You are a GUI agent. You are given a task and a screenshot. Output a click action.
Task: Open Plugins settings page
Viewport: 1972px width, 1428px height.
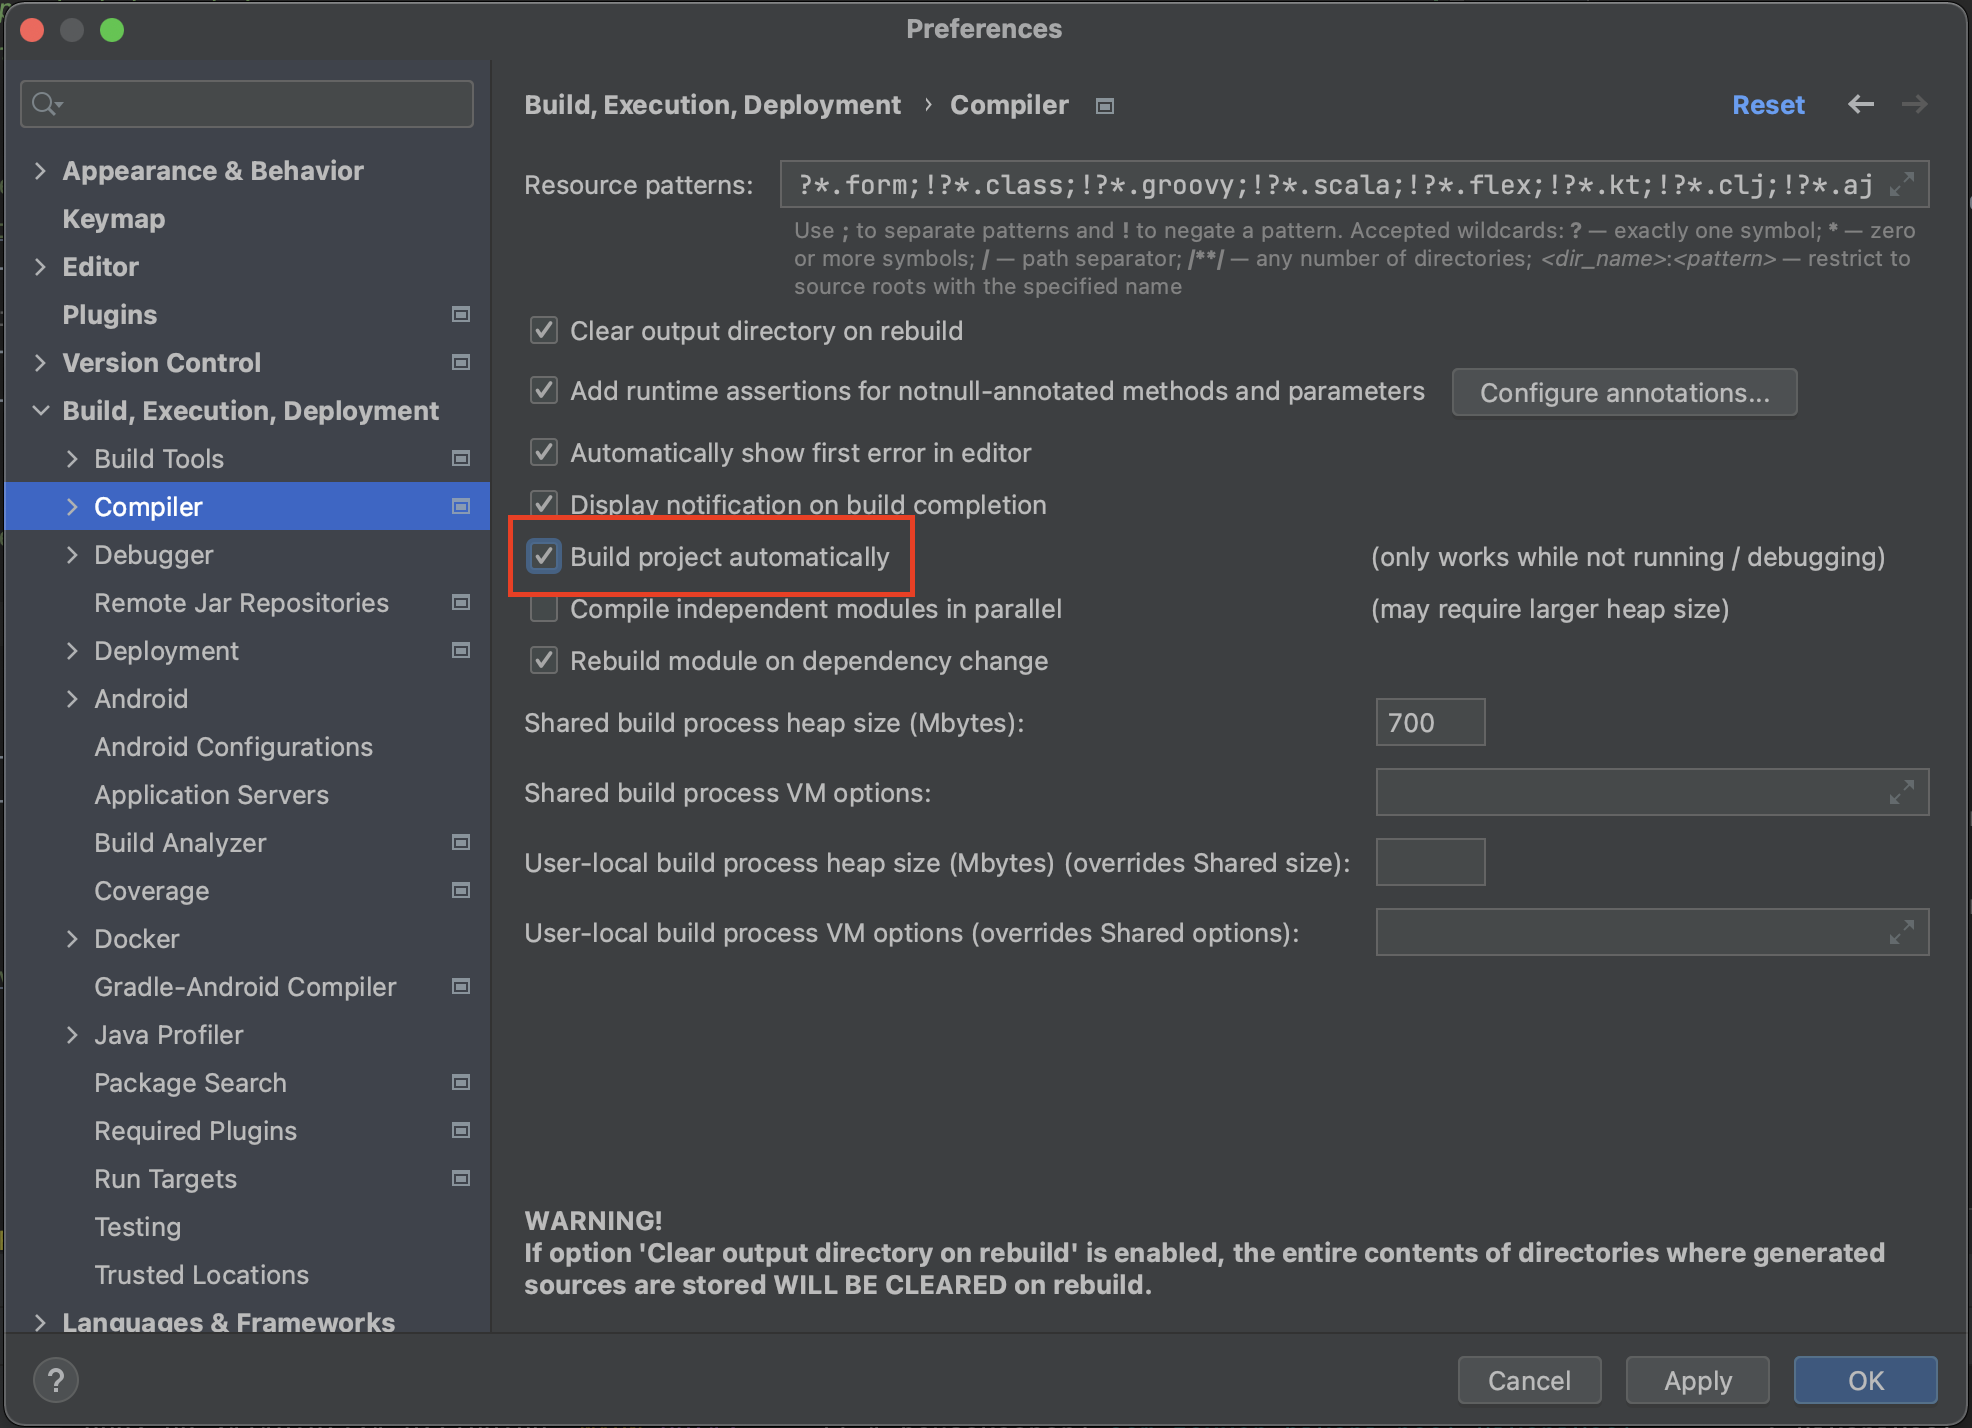tap(110, 315)
